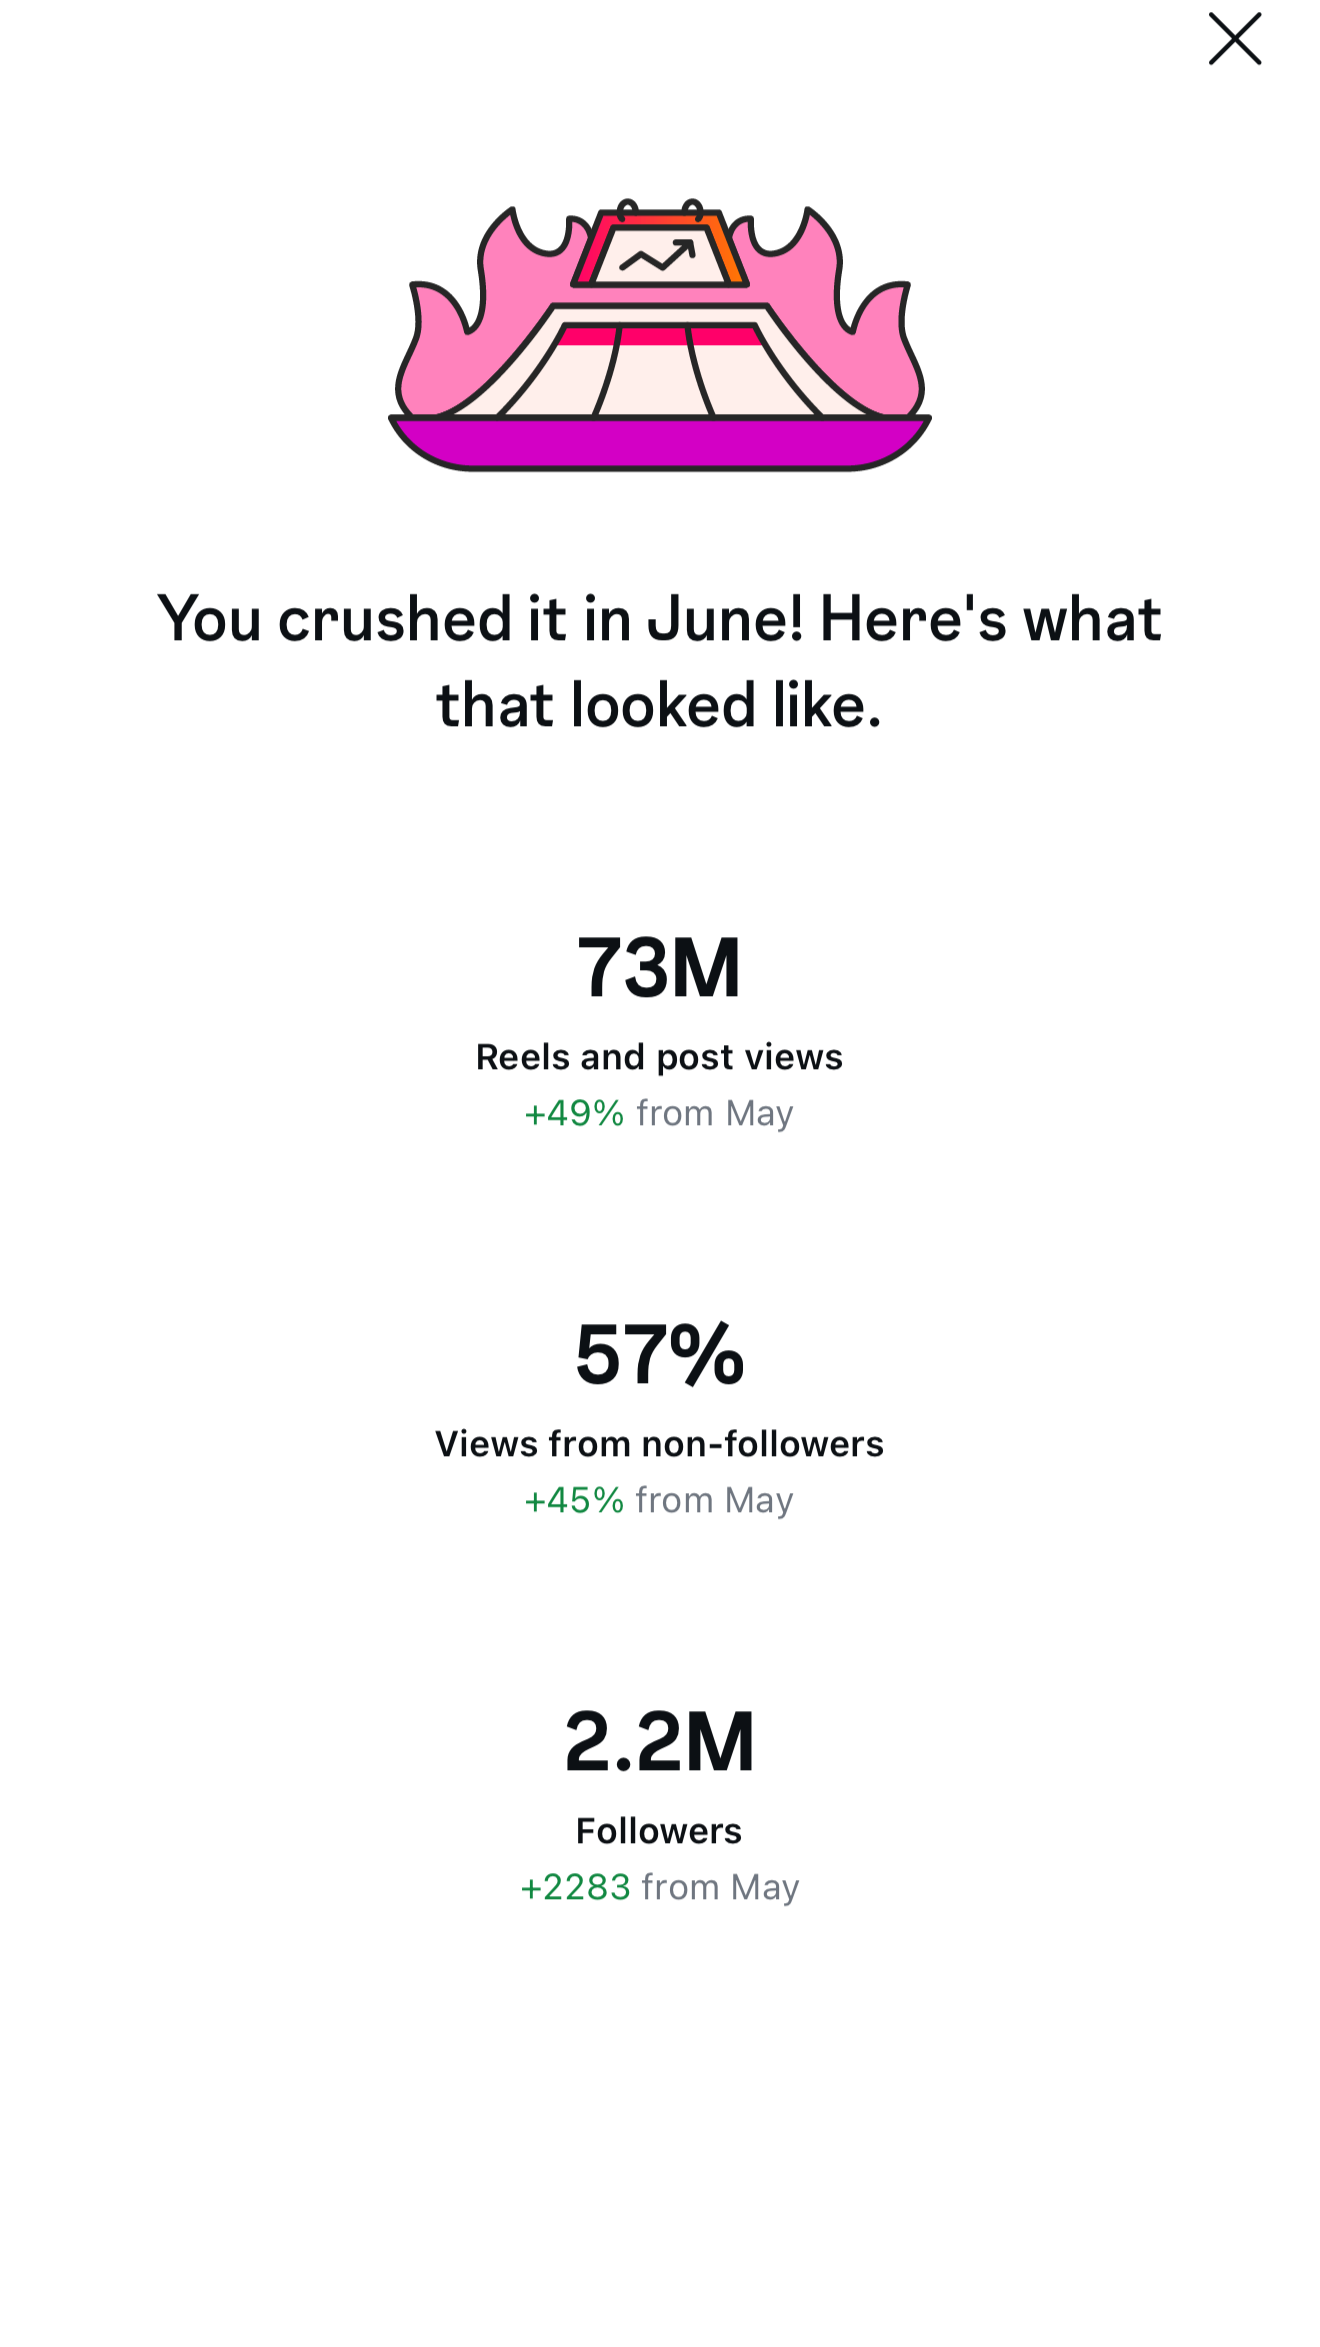Tap the 57% non-follower figure

click(659, 1354)
